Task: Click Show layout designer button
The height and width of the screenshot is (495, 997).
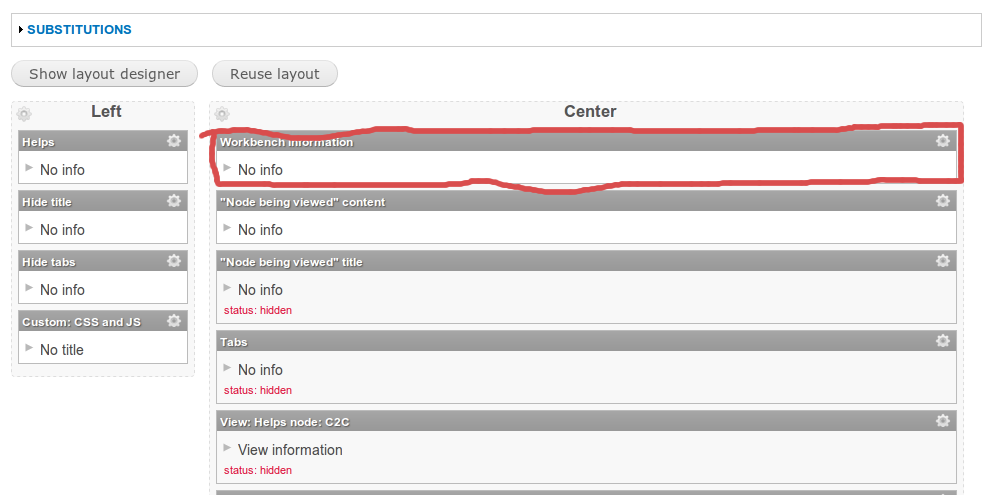Action: click(104, 74)
